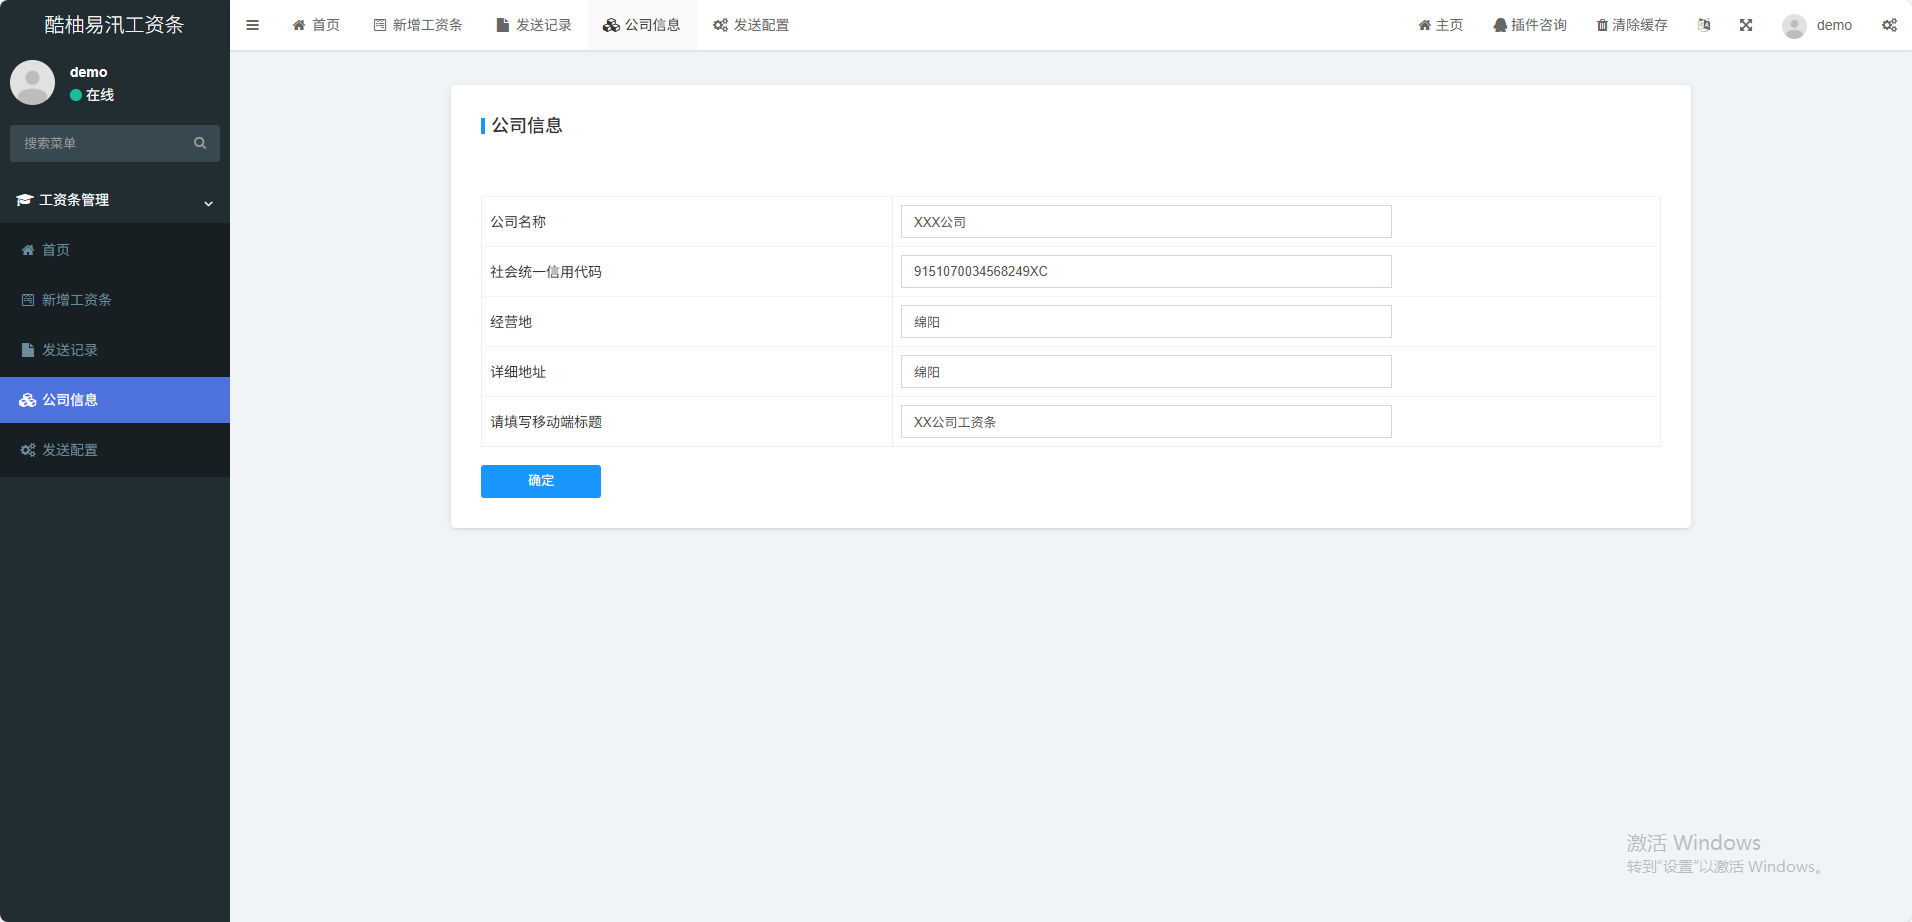Click the 请填写移动端标题 input box

(x=1145, y=422)
